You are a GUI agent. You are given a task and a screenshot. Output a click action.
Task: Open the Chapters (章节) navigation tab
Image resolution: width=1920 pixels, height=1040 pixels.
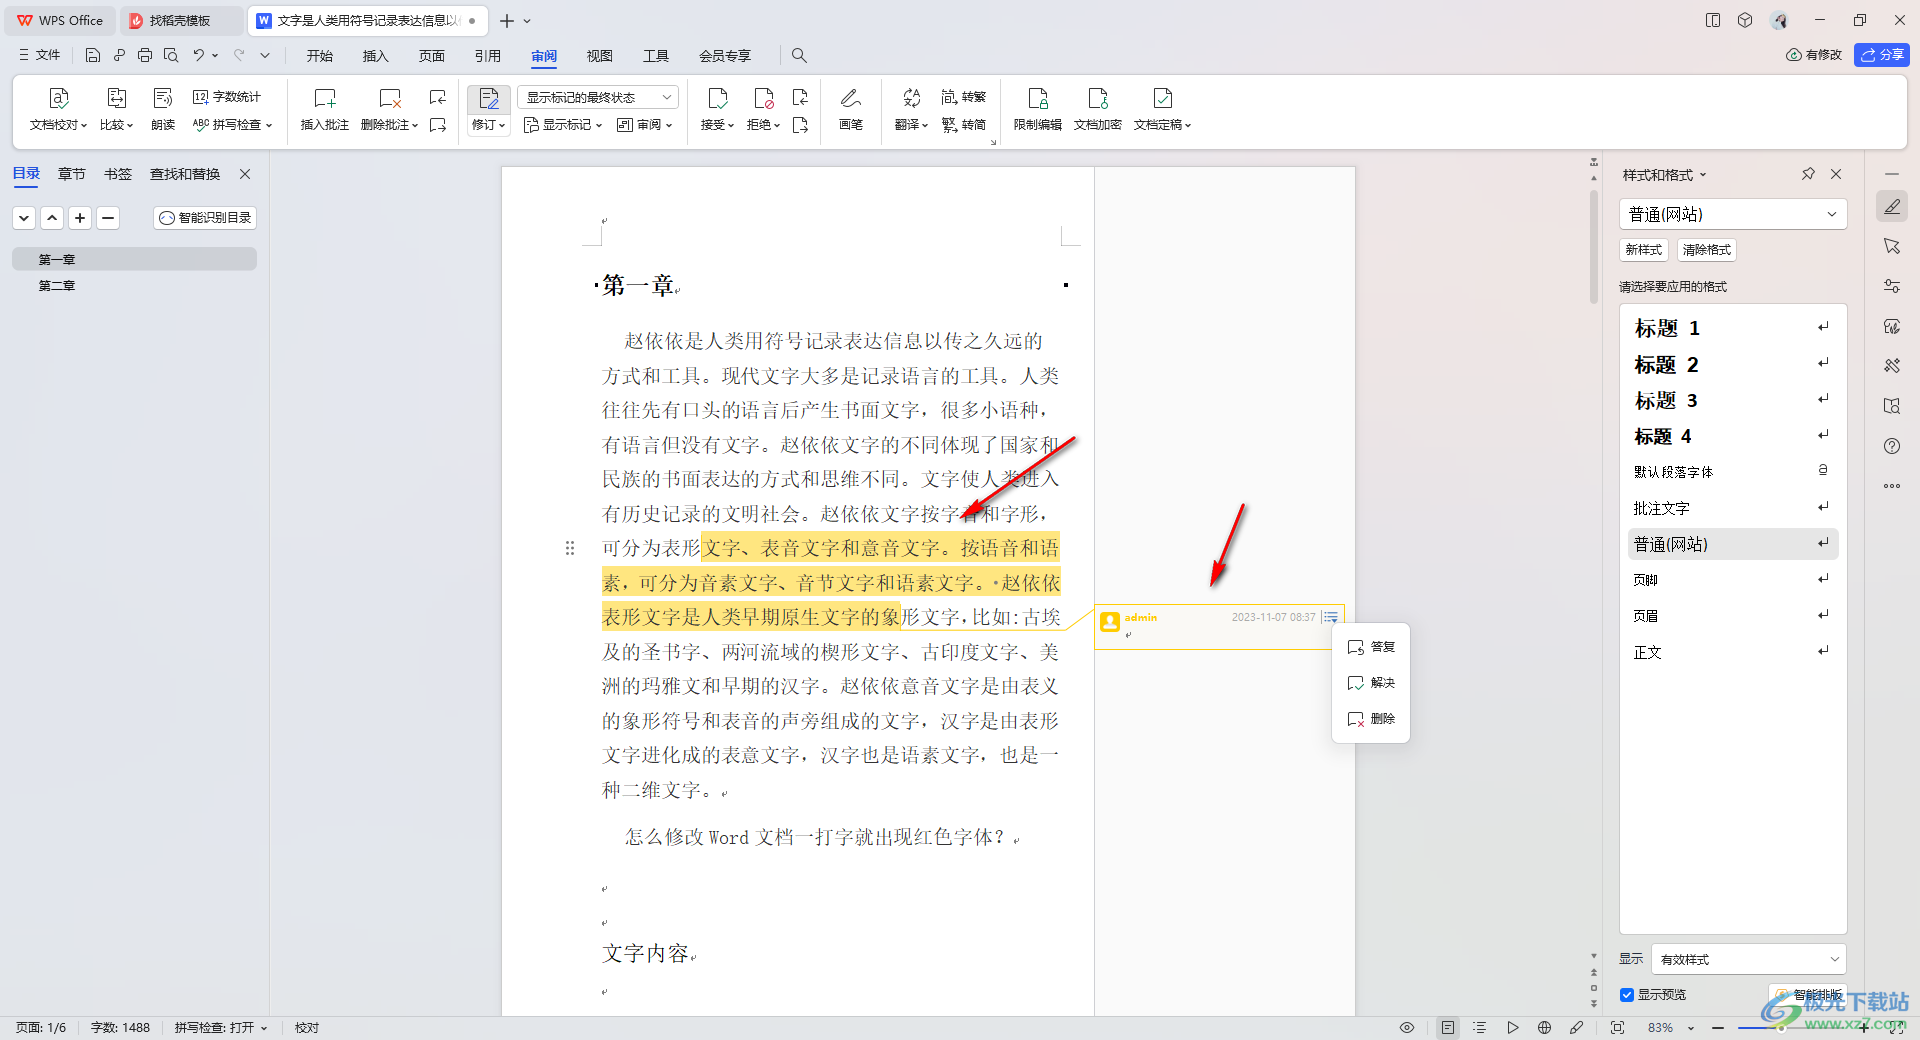tap(72, 174)
